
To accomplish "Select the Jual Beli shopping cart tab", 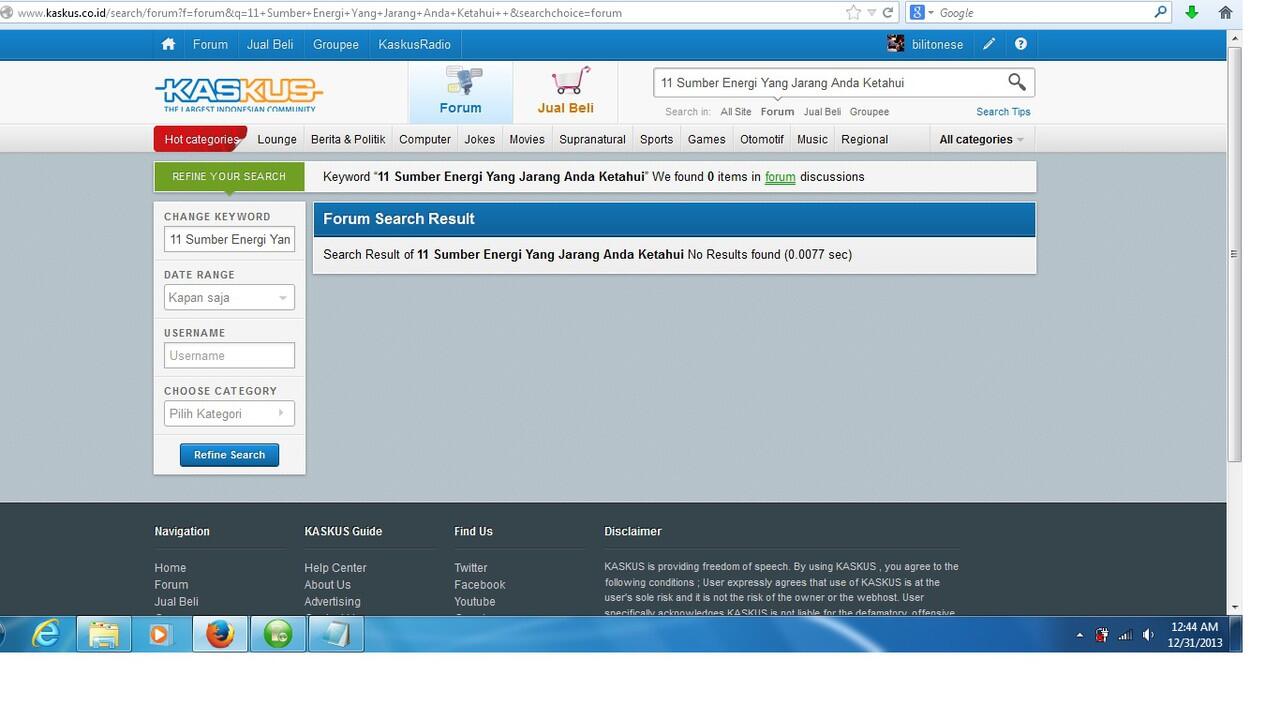I will [x=565, y=91].
